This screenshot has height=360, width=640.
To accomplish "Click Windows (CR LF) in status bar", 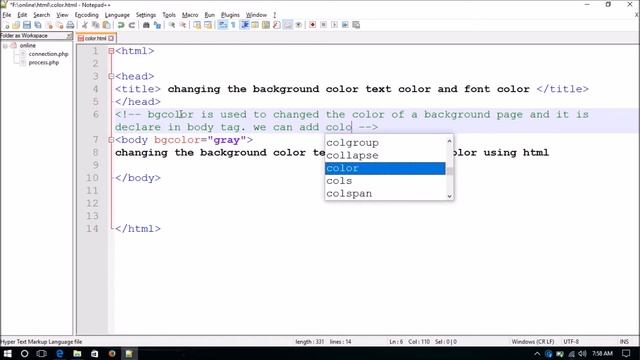I will coord(533,342).
